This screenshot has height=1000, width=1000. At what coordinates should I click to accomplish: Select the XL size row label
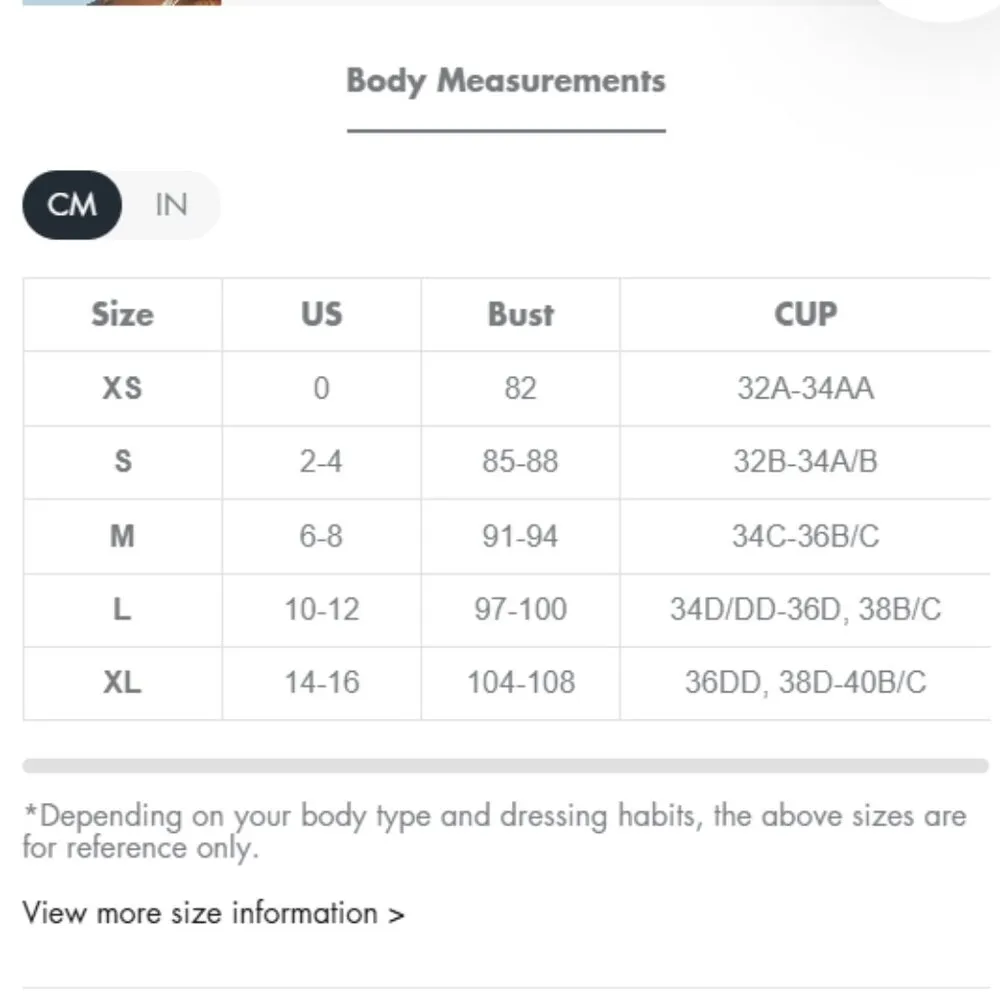[122, 683]
